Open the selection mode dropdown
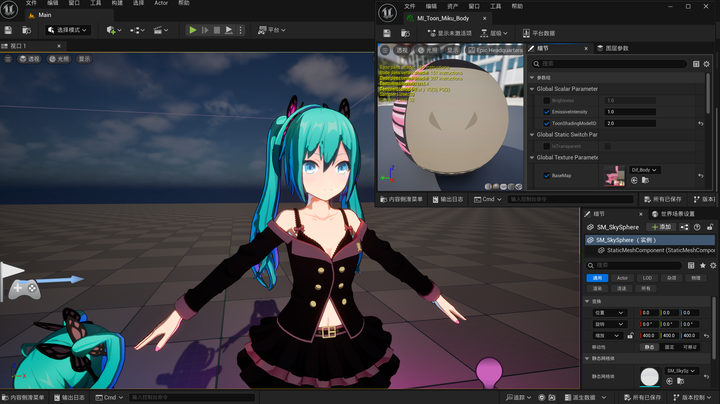 click(68, 30)
